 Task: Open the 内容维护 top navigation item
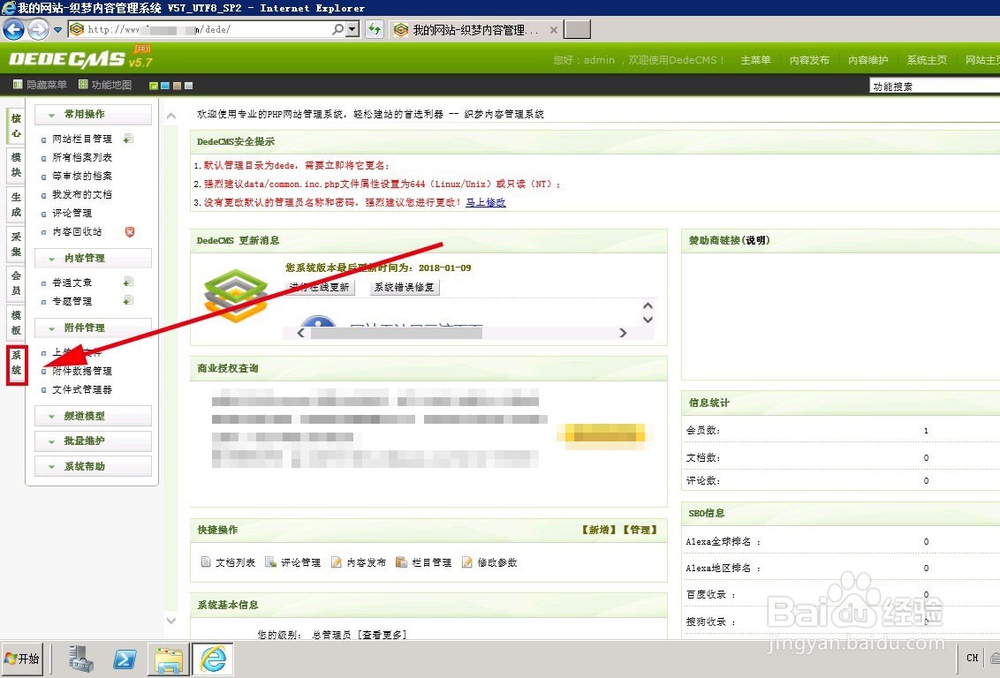(868, 60)
